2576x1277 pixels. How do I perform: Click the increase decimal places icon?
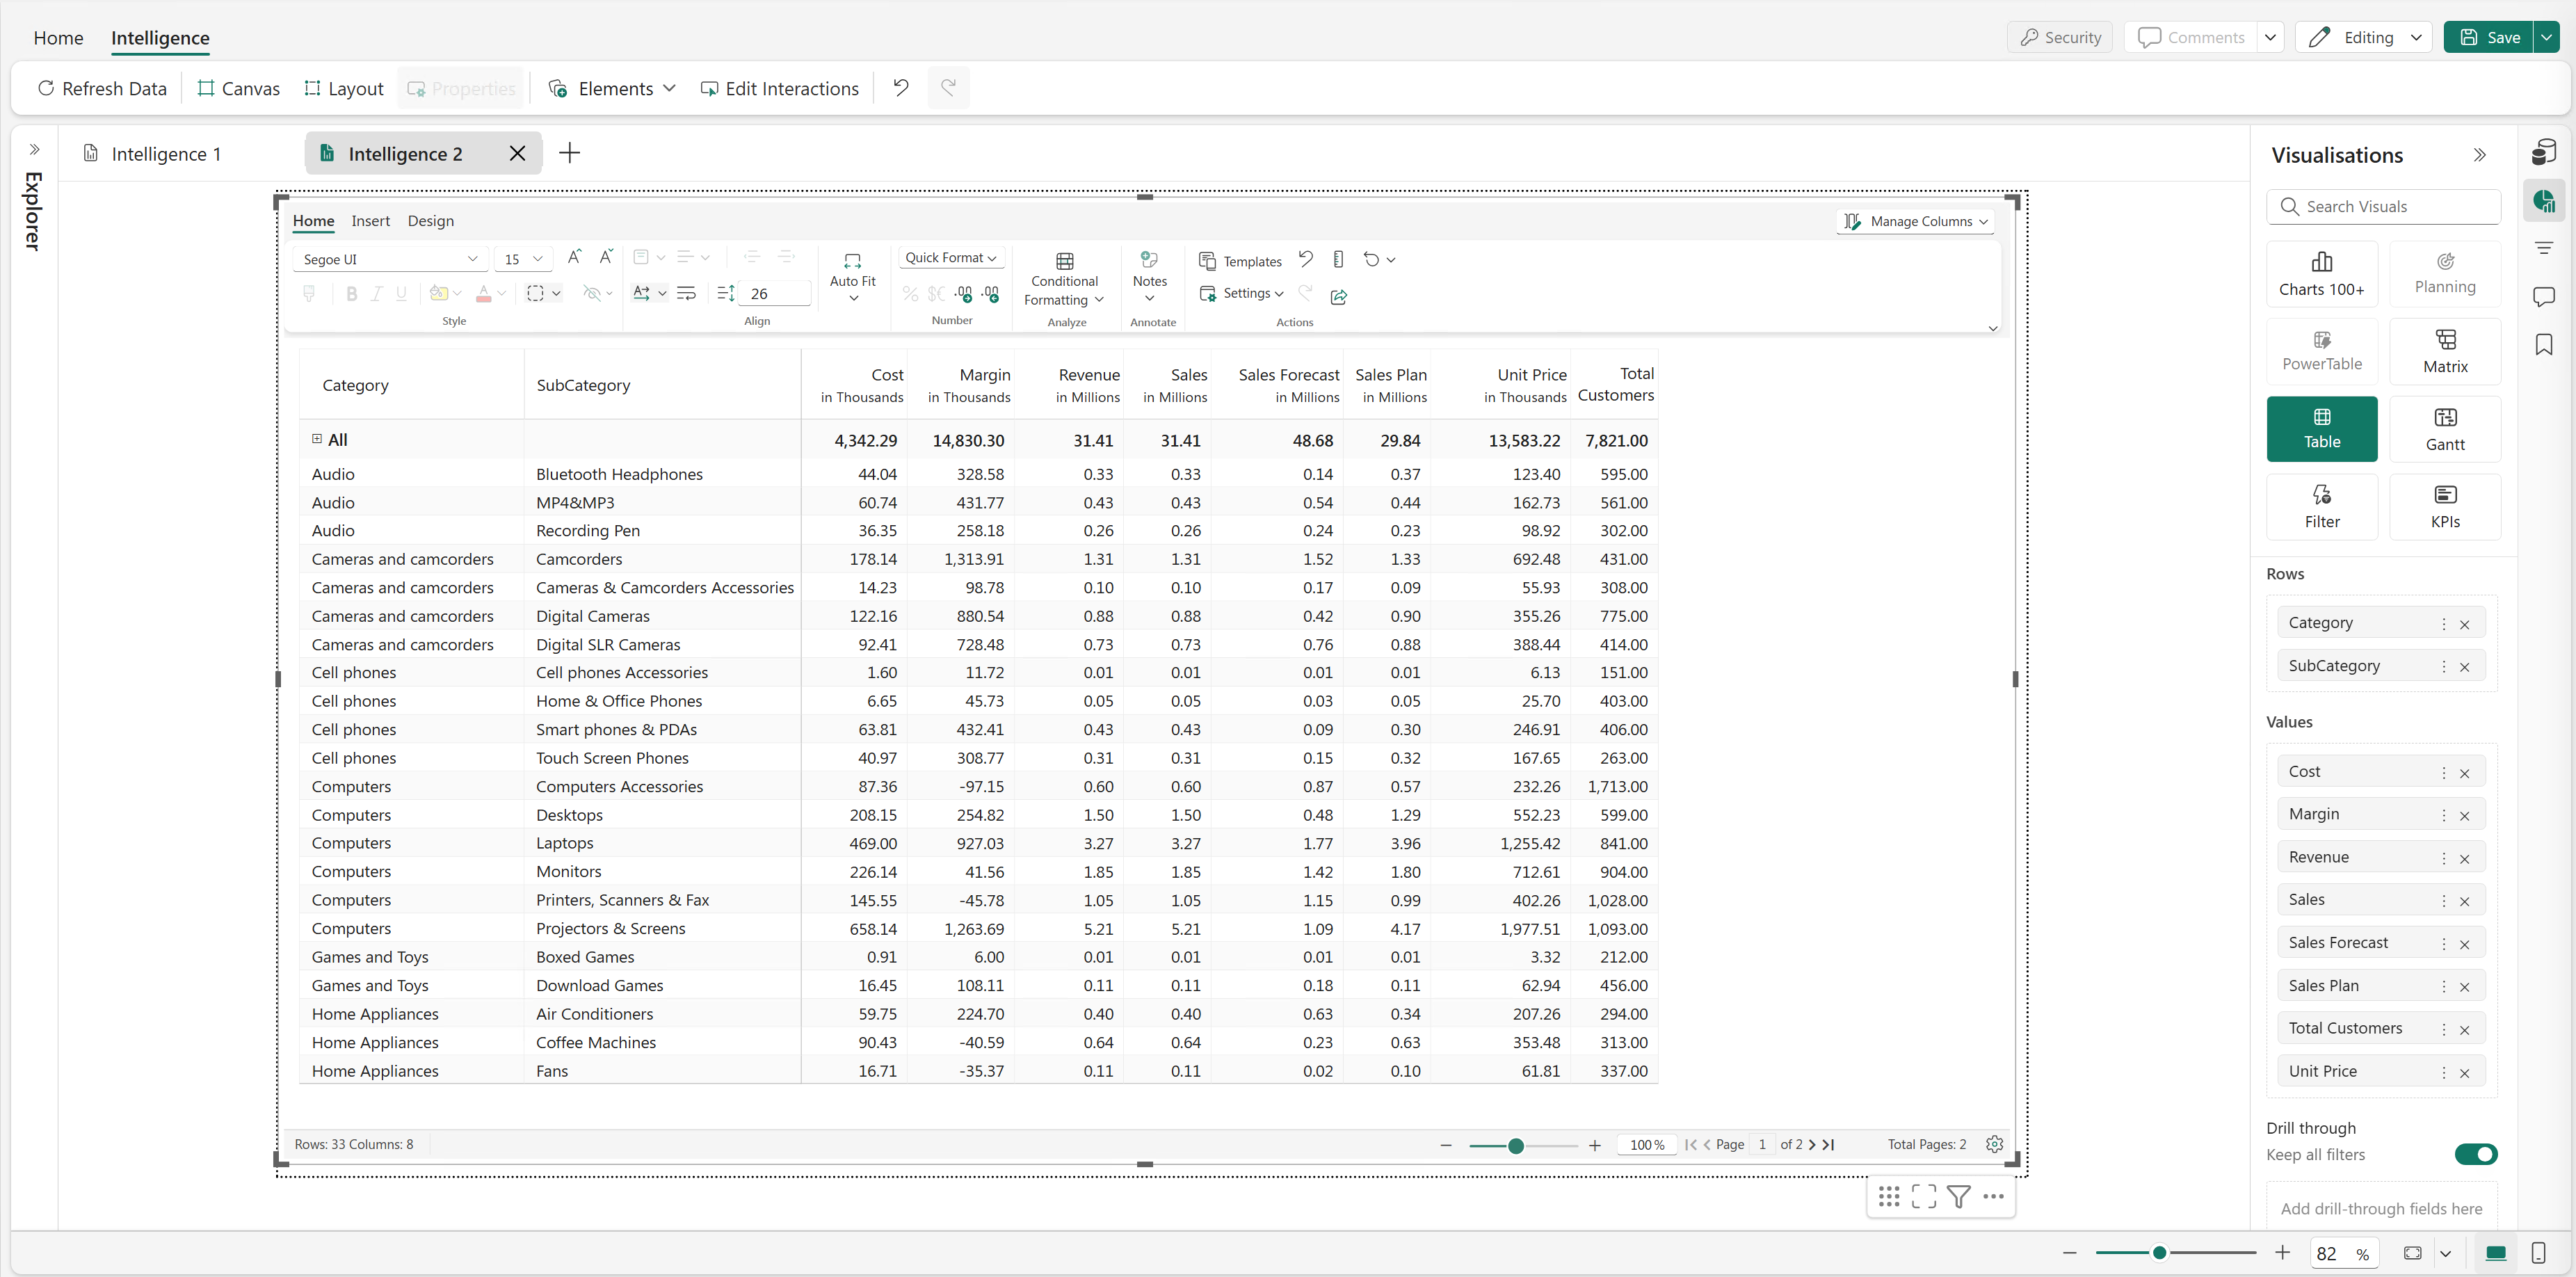click(x=963, y=293)
